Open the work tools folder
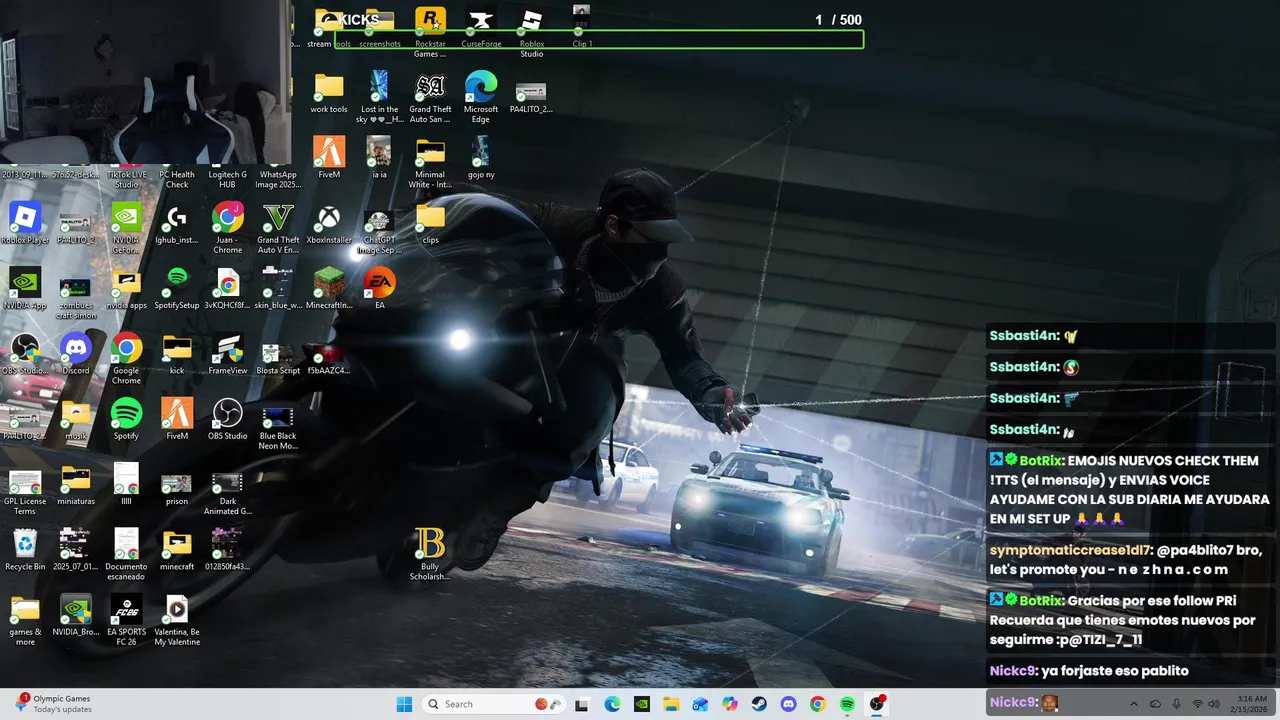The width and height of the screenshot is (1280, 720). pos(329,93)
